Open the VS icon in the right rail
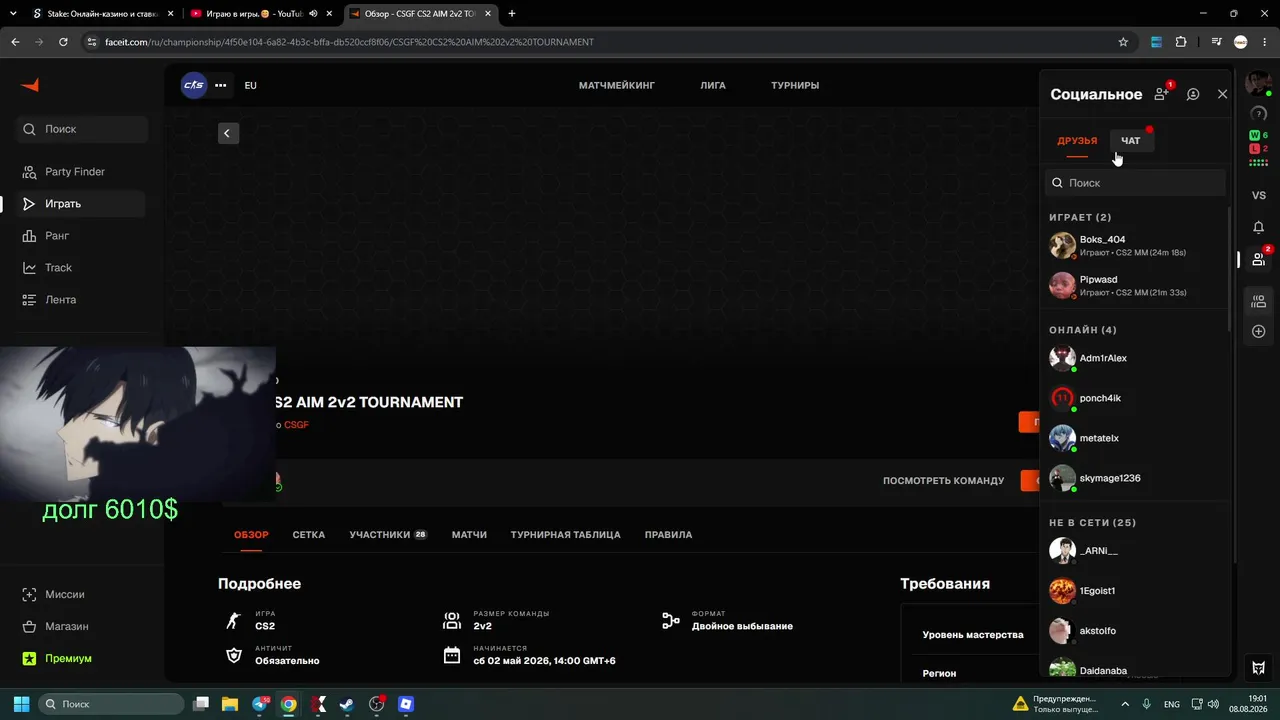Image resolution: width=1280 pixels, height=720 pixels. (x=1259, y=195)
